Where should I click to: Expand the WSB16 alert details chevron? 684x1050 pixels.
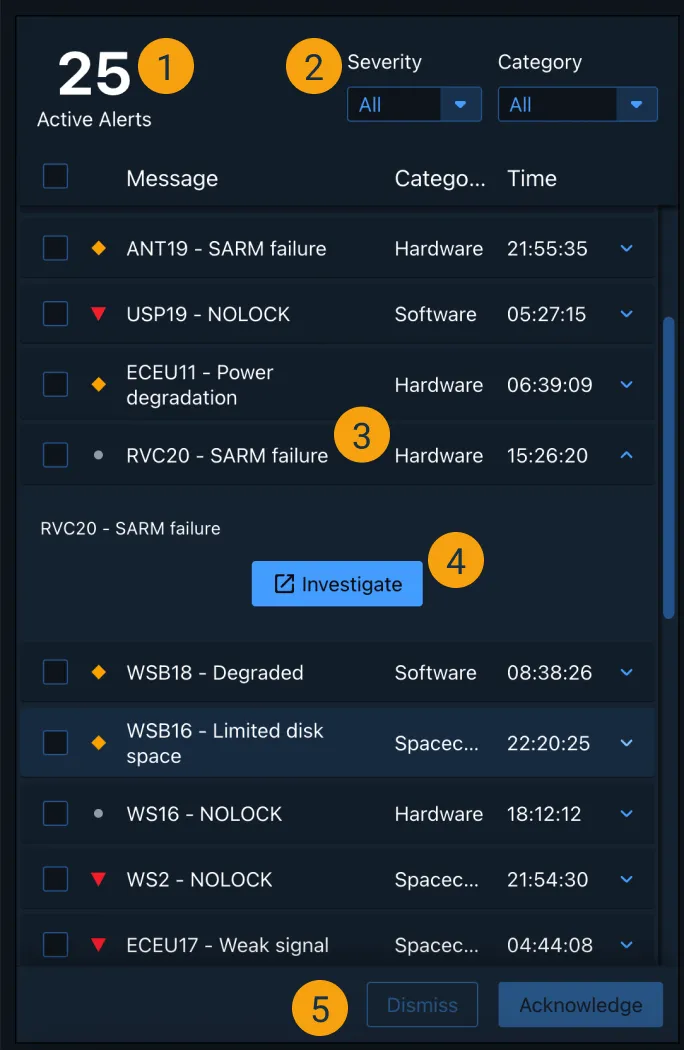tap(626, 743)
